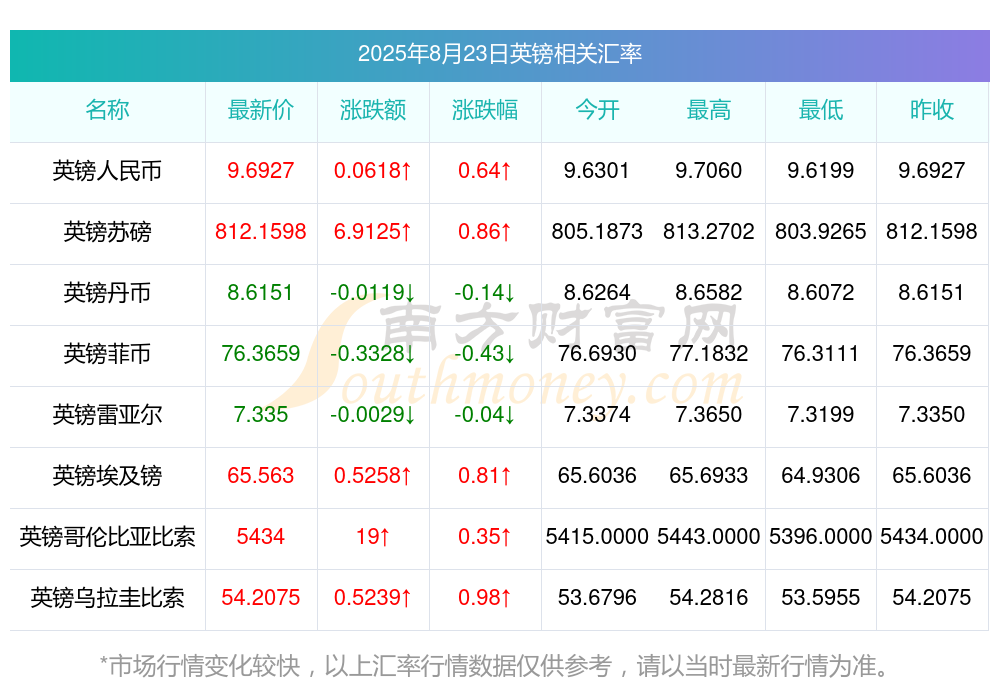Viewport: 1000px width, 698px height.
Task: Select low value 803.9265
Action: [821, 232]
